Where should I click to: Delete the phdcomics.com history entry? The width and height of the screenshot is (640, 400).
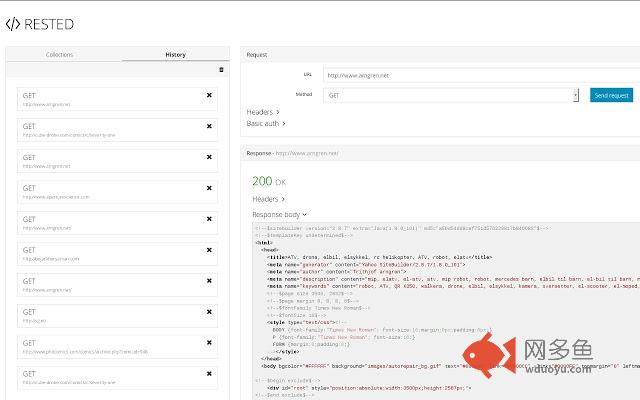tap(209, 343)
